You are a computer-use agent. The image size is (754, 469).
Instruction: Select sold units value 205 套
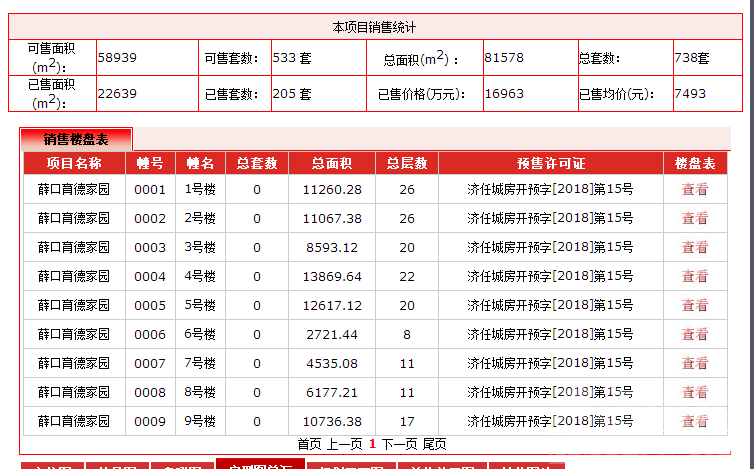point(292,94)
